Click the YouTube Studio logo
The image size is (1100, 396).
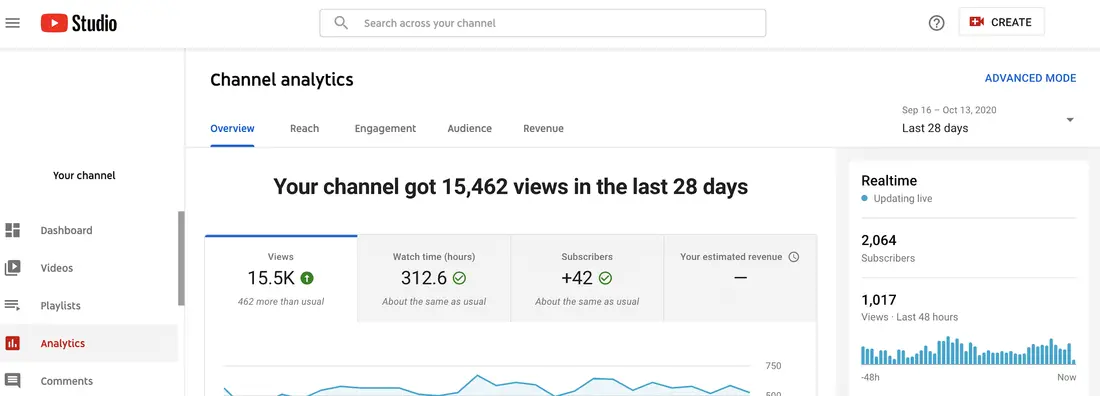click(x=79, y=23)
